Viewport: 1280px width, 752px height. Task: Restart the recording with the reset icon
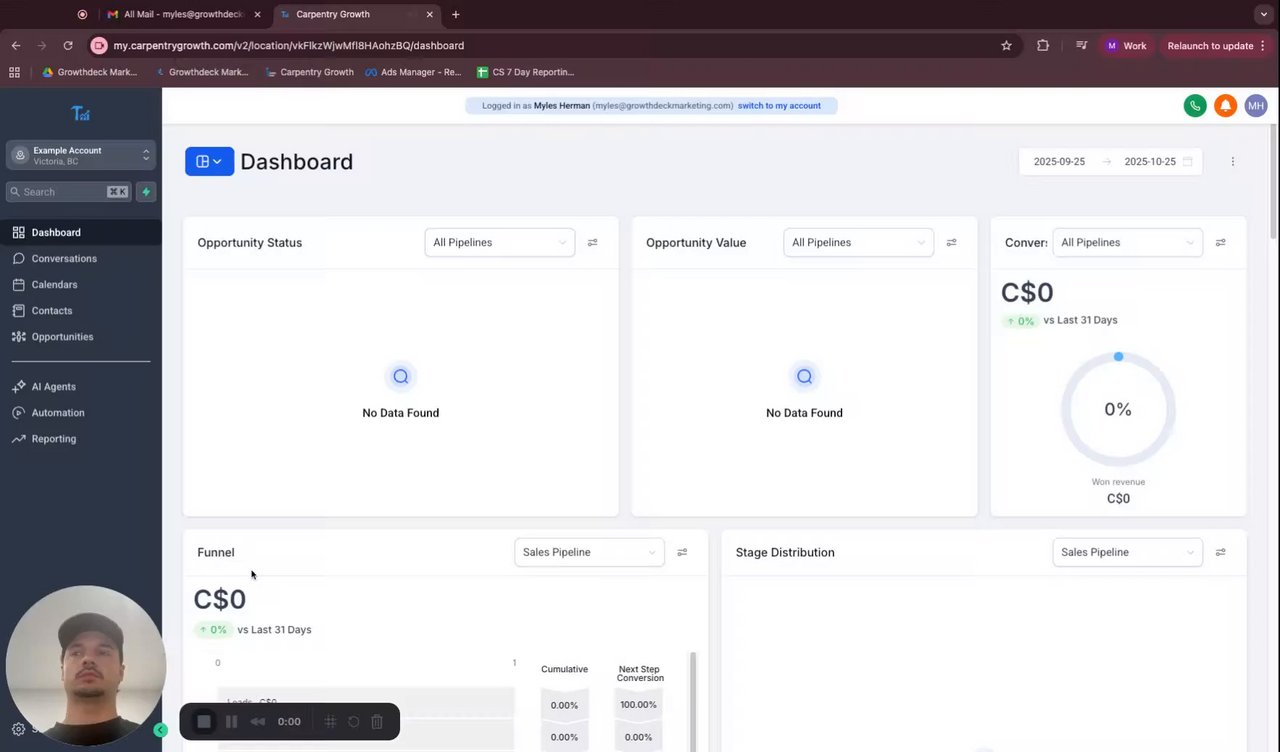[353, 721]
